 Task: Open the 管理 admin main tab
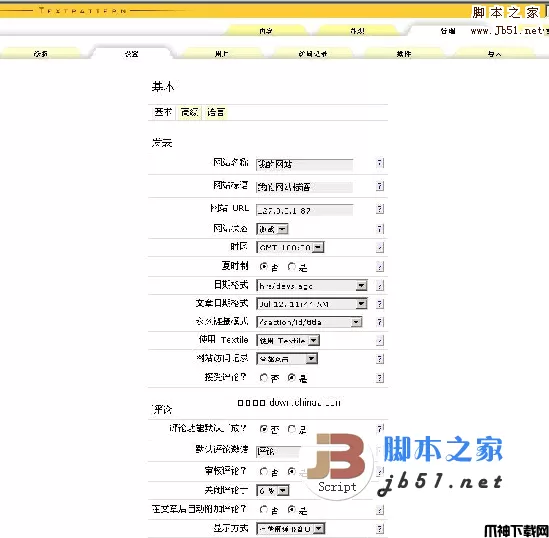tap(448, 31)
